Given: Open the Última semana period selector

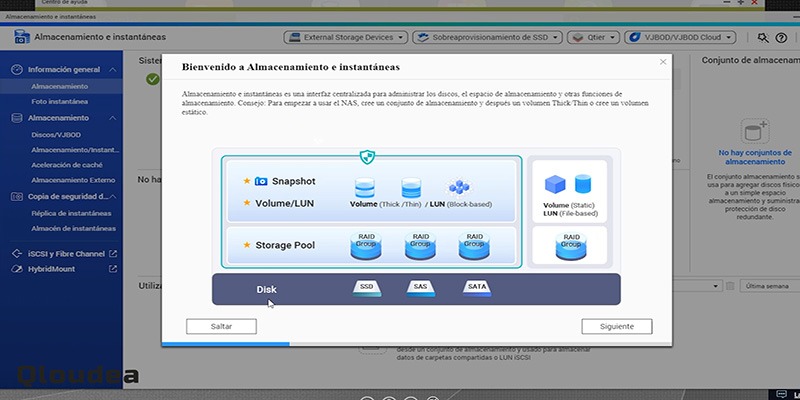Looking at the screenshot, I should [769, 286].
